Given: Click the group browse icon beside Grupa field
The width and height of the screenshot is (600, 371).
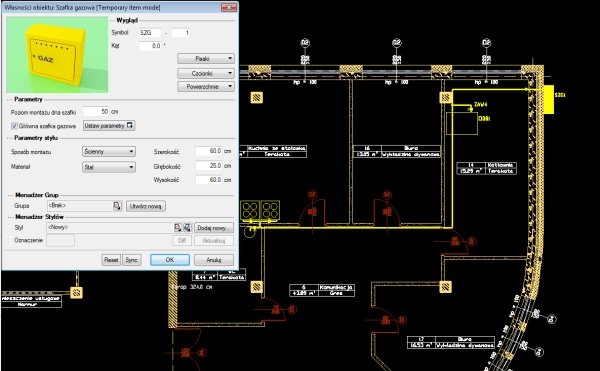Looking at the screenshot, I should 117,206.
